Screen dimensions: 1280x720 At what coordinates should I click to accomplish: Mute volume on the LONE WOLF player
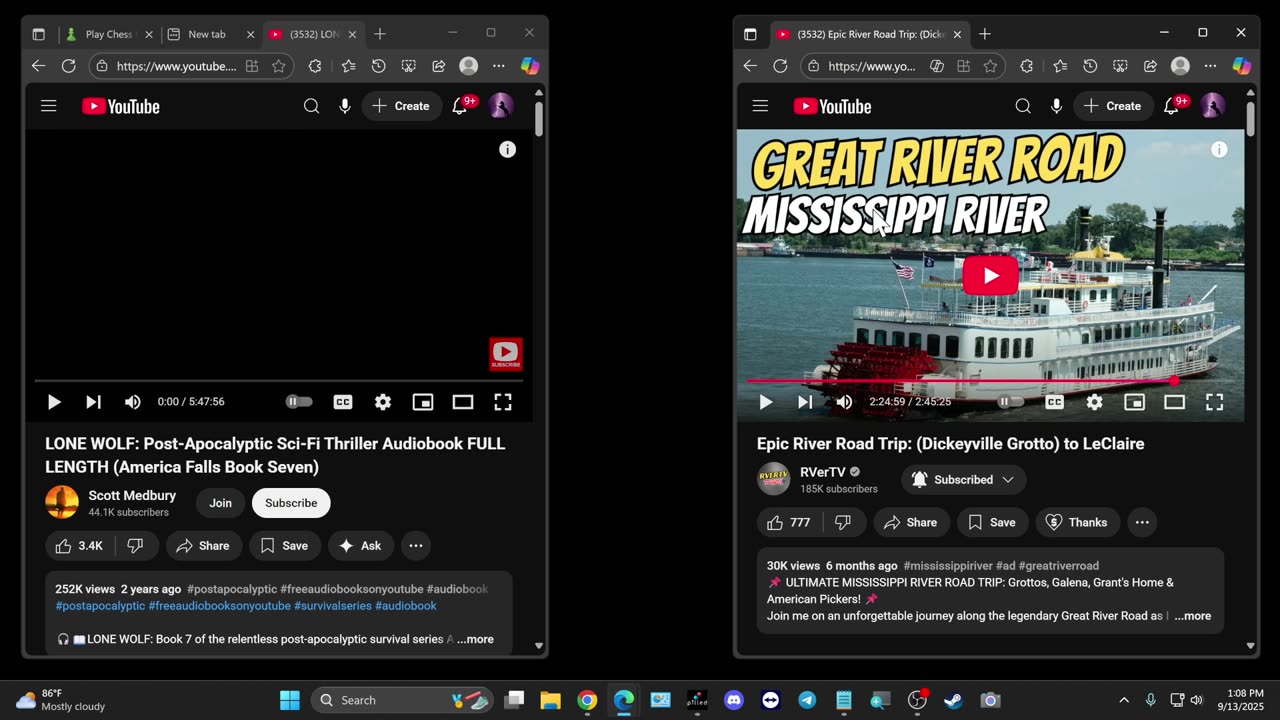(132, 402)
